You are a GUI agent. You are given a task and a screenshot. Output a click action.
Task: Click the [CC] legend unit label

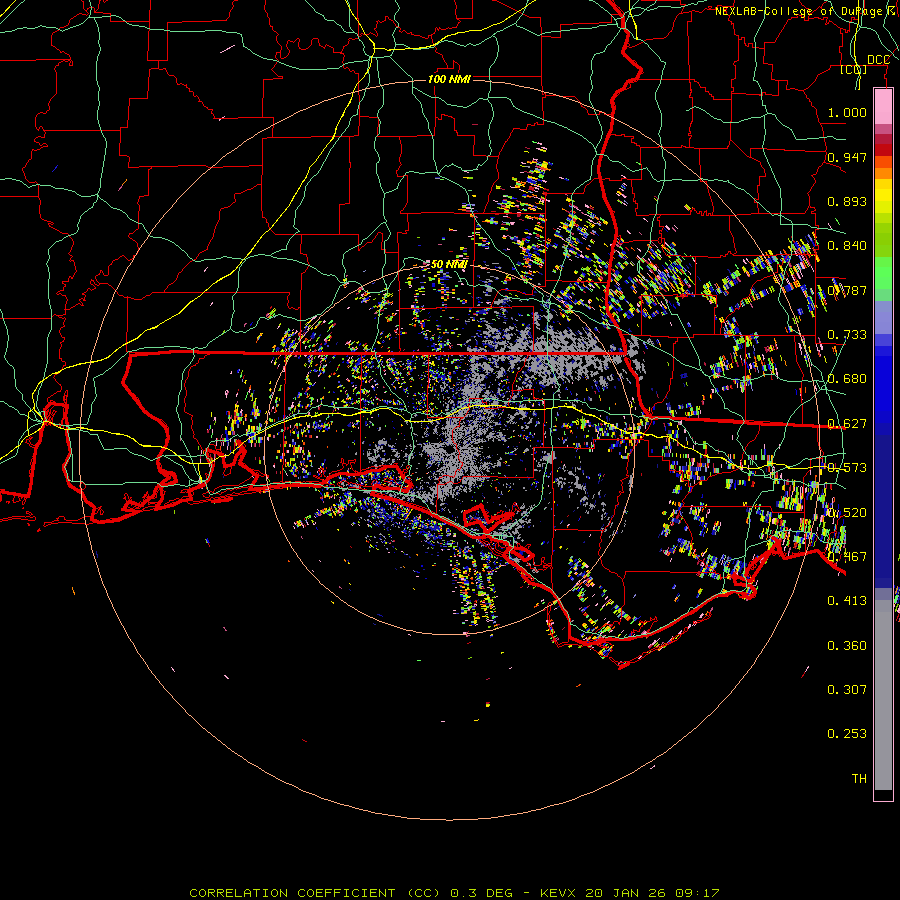[x=854, y=70]
